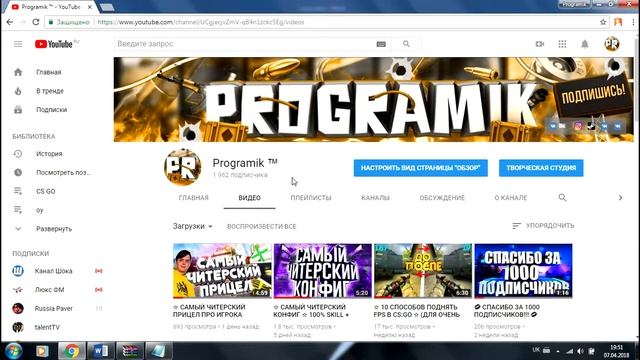The height and width of the screenshot is (360, 640).
Task: Click the channel search magnifier icon
Action: 562,198
